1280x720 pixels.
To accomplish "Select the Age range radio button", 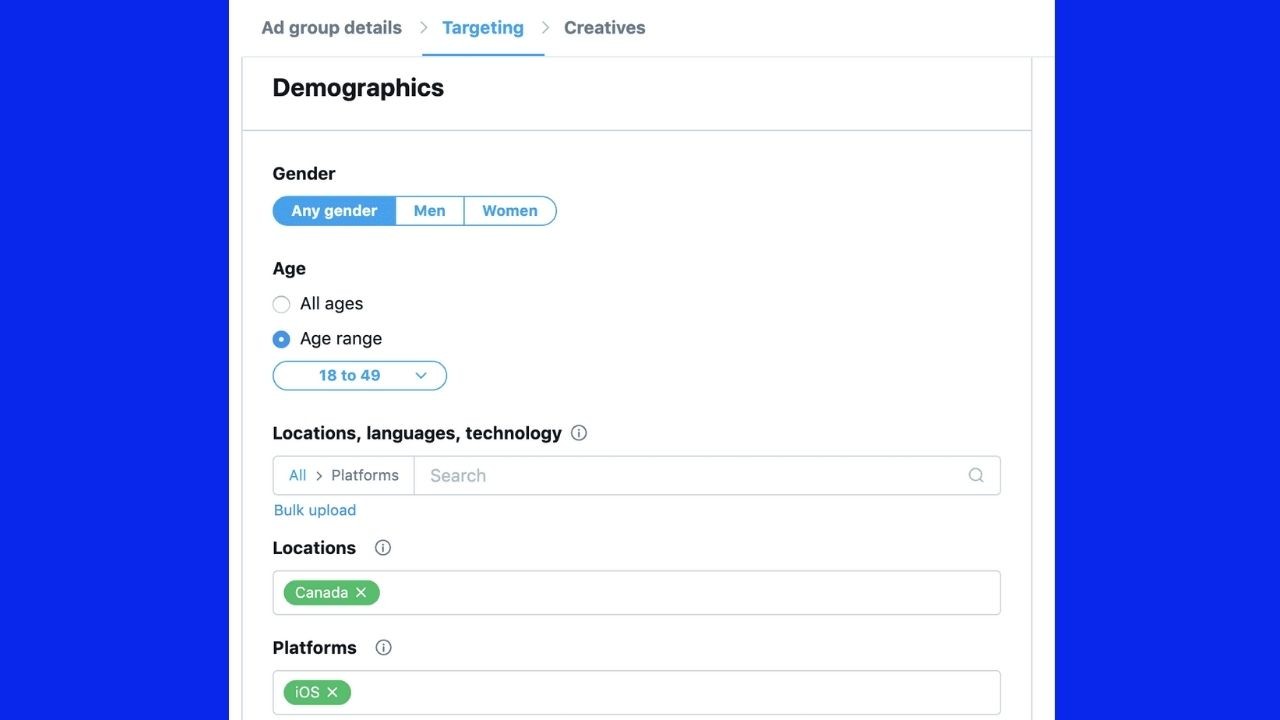I will 281,339.
